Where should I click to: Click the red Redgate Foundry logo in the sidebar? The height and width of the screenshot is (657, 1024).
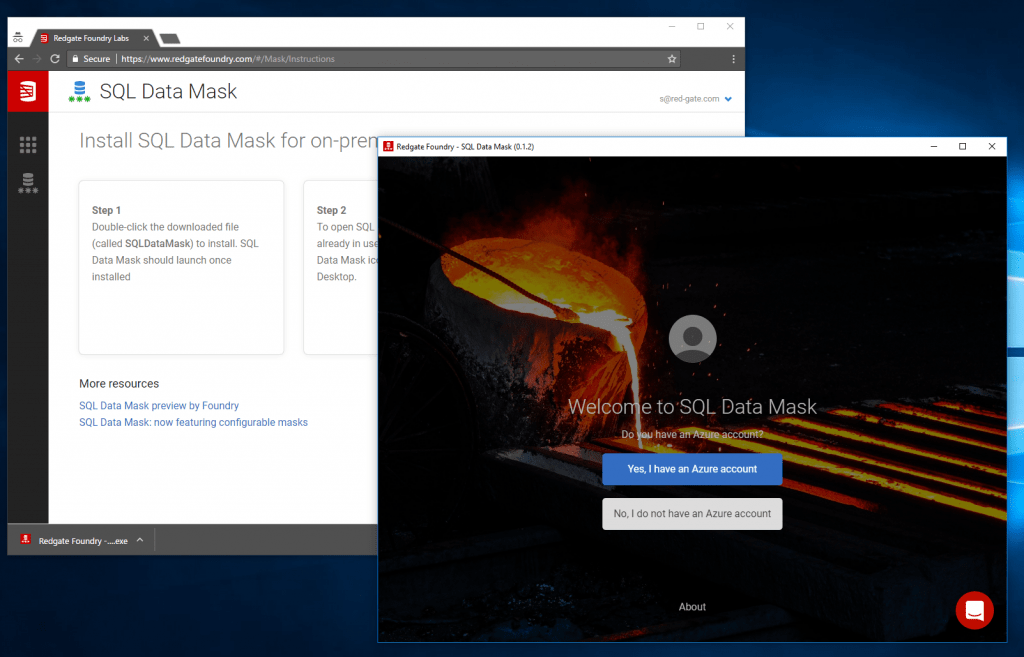point(26,91)
